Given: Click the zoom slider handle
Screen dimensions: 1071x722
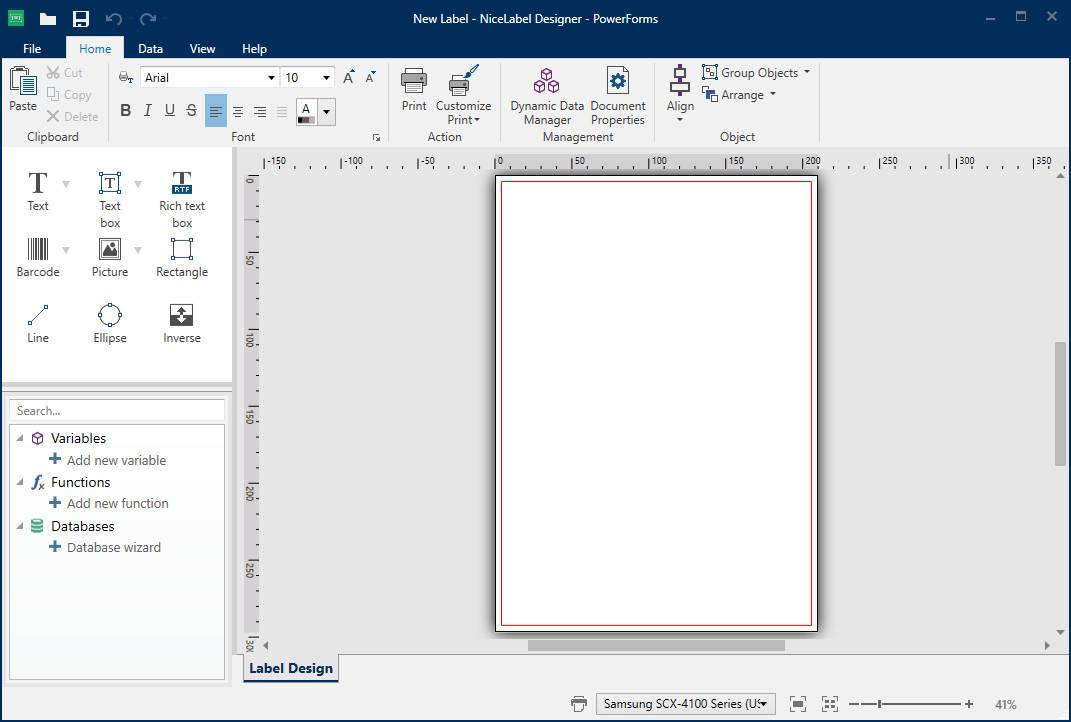Looking at the screenshot, I should click(879, 704).
